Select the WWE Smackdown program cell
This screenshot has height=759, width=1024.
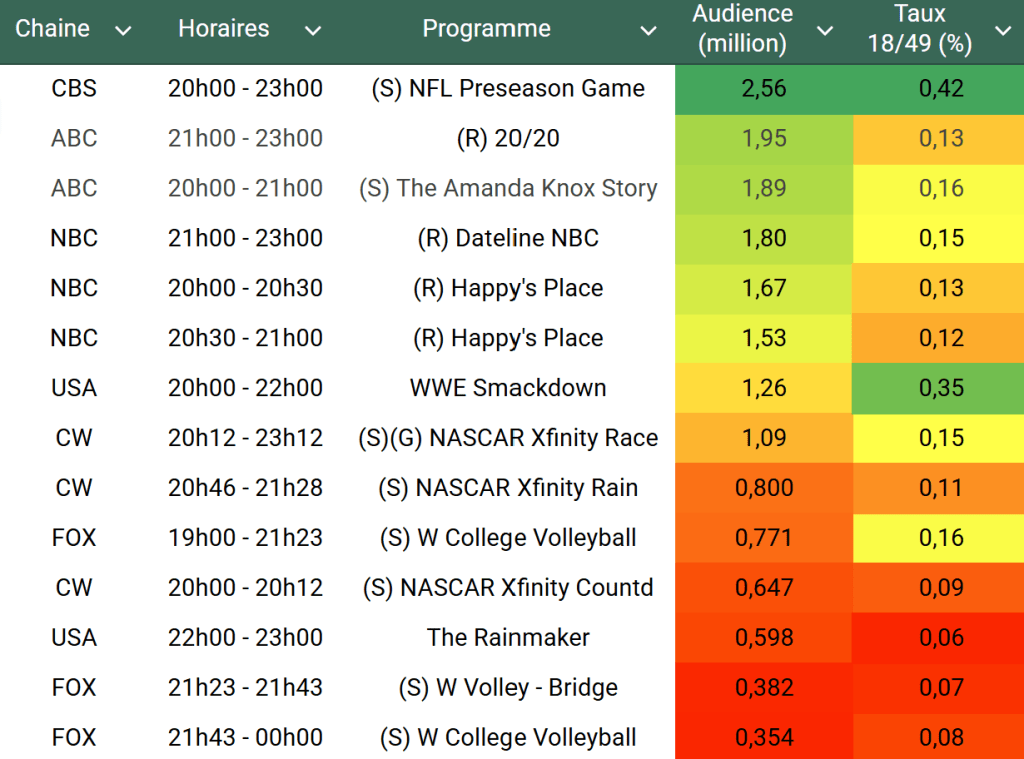click(508, 388)
